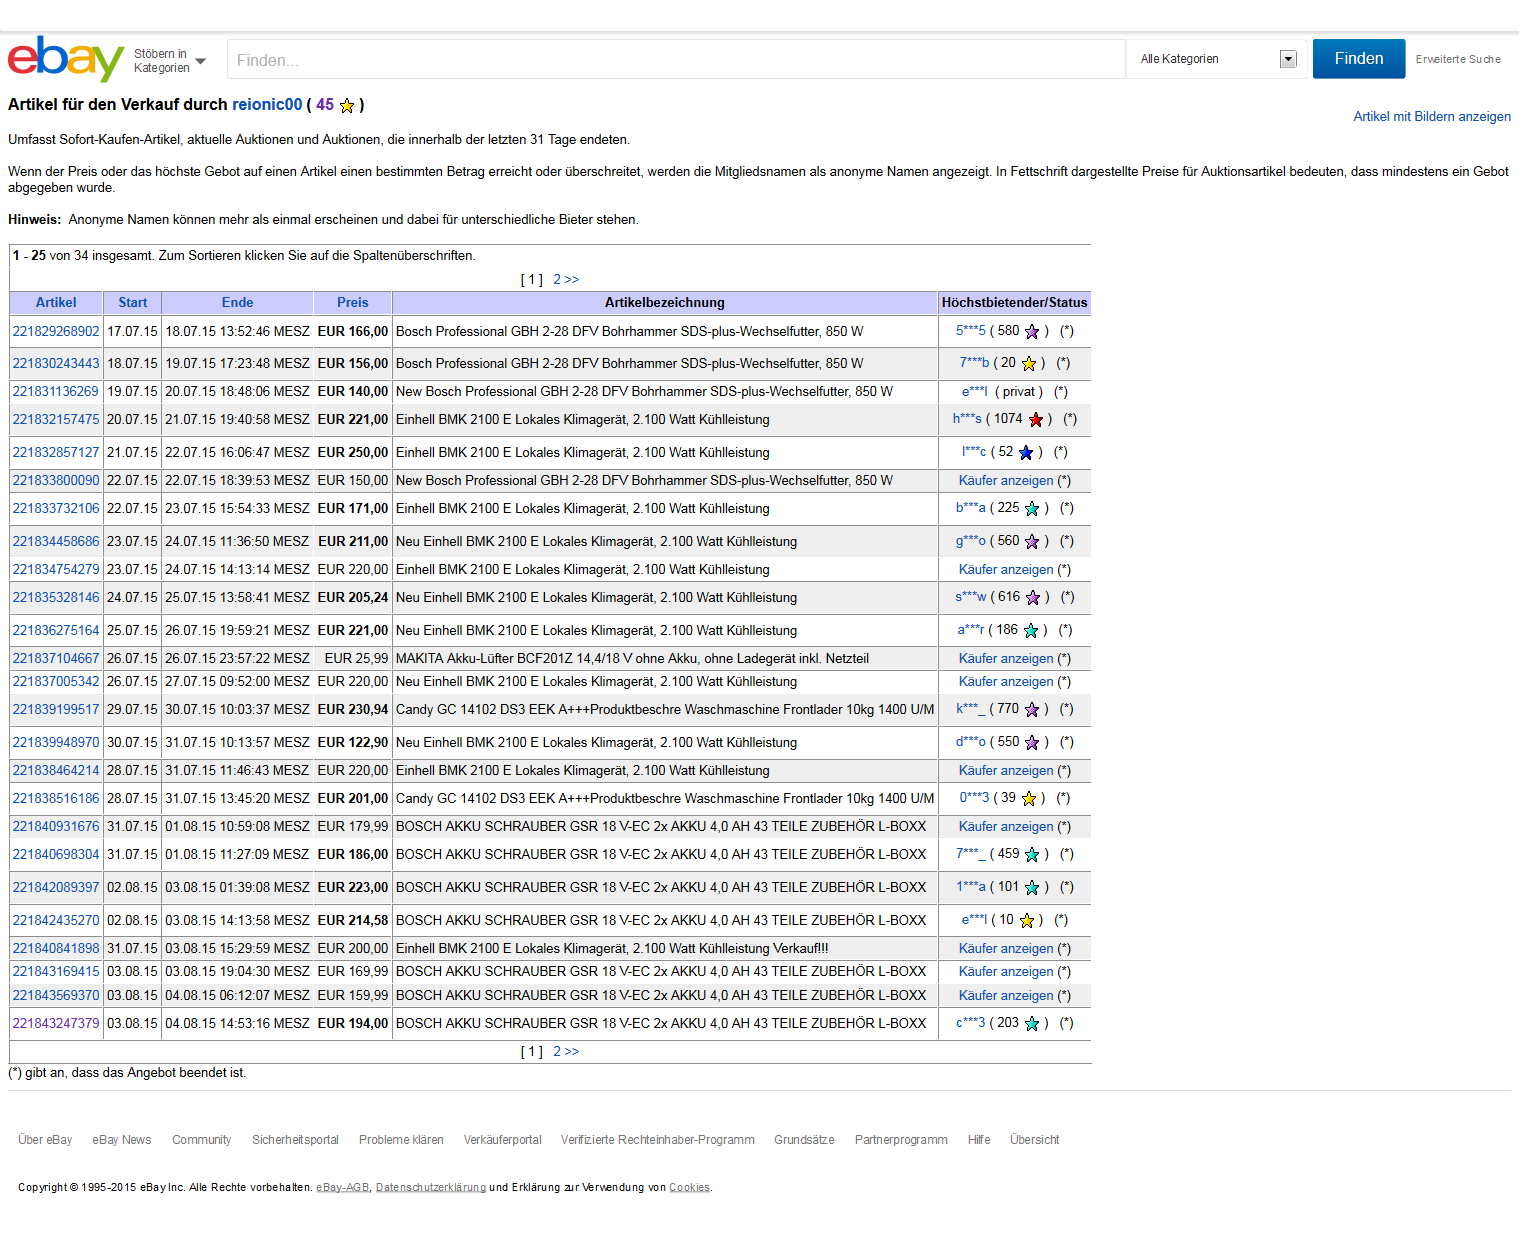
Task: Show buyer for MAKITA Akku-Lüfter row
Action: (x=1006, y=658)
